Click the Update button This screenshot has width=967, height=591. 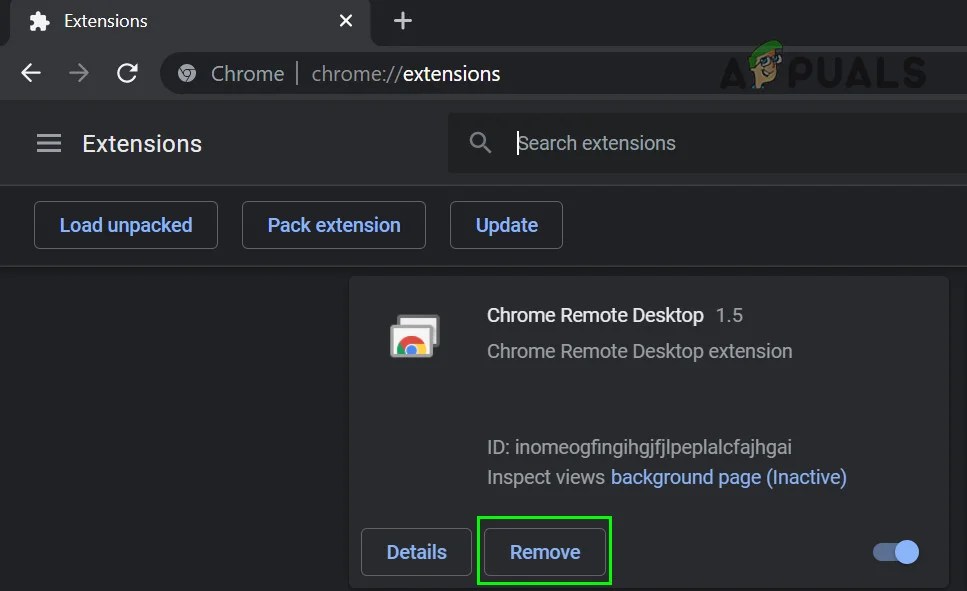[x=506, y=225]
